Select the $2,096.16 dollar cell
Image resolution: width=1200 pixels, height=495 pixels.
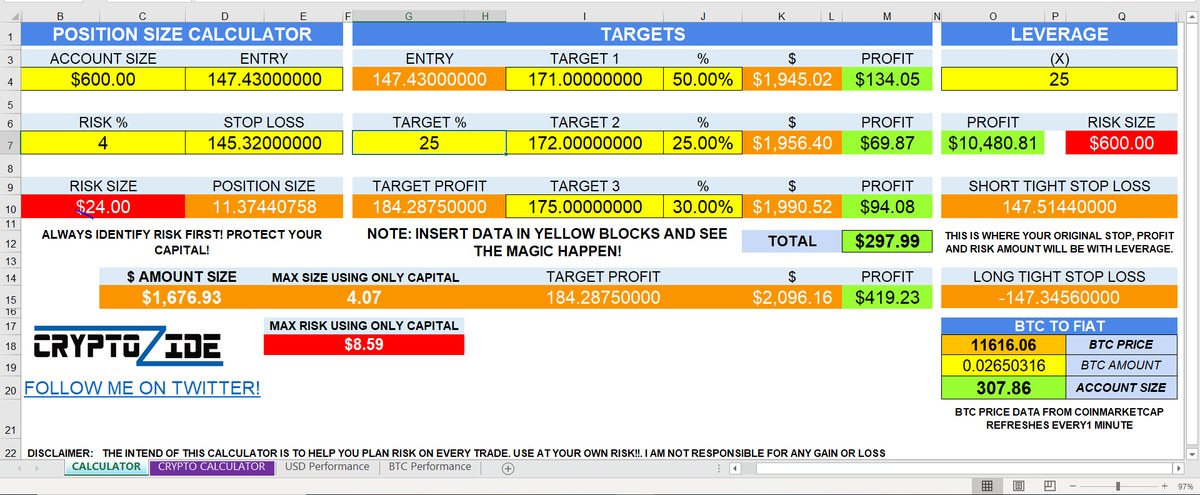792,297
